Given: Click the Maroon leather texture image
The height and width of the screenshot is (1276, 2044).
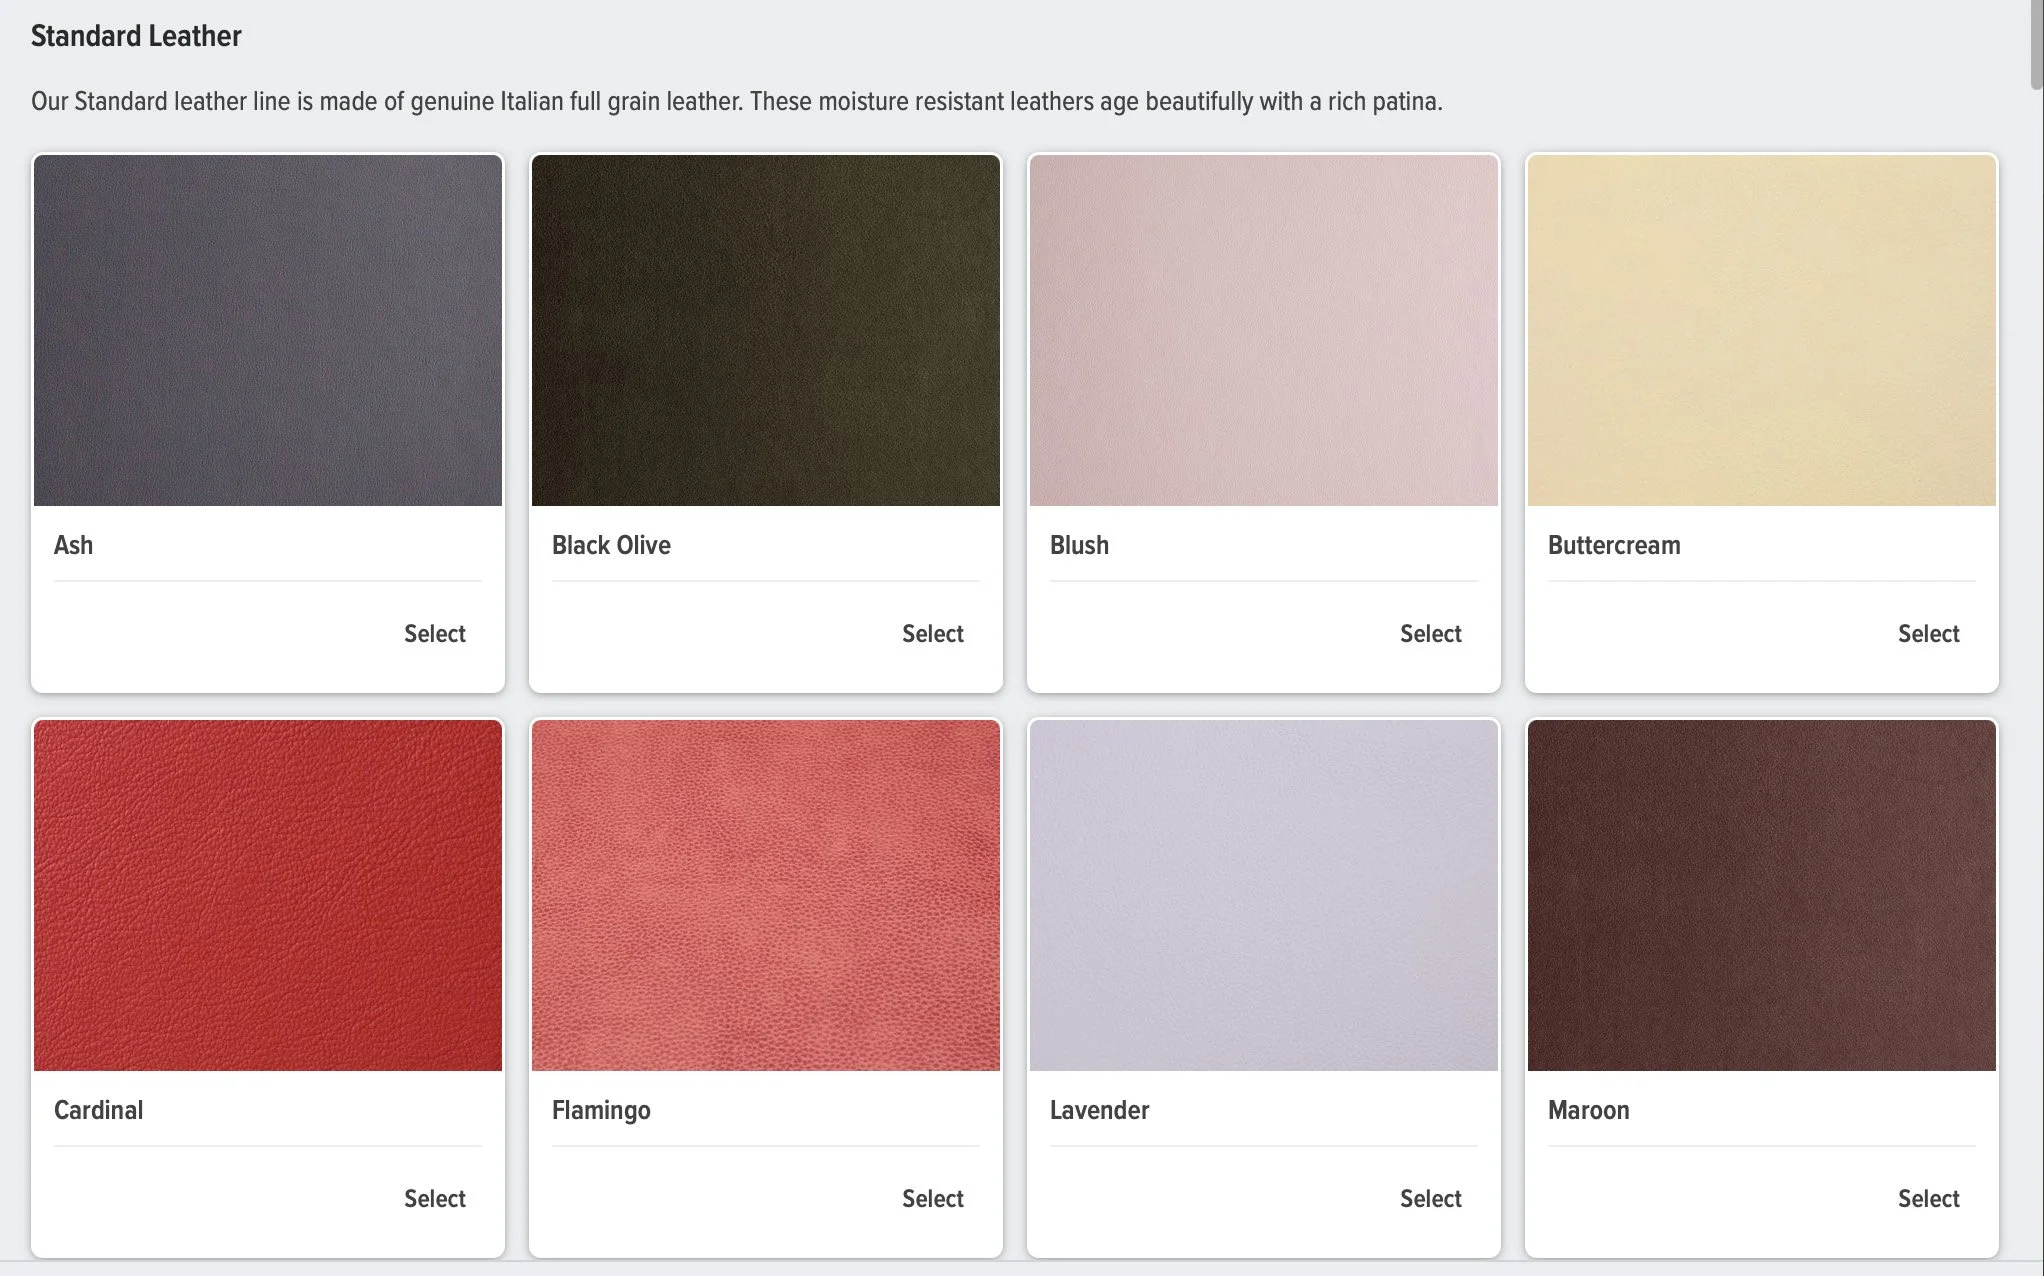Looking at the screenshot, I should coord(1760,895).
